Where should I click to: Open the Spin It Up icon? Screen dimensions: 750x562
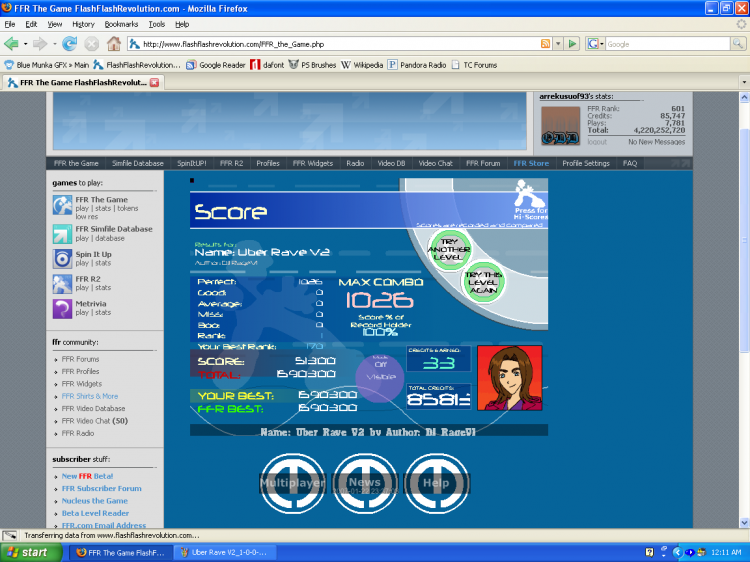[x=62, y=259]
